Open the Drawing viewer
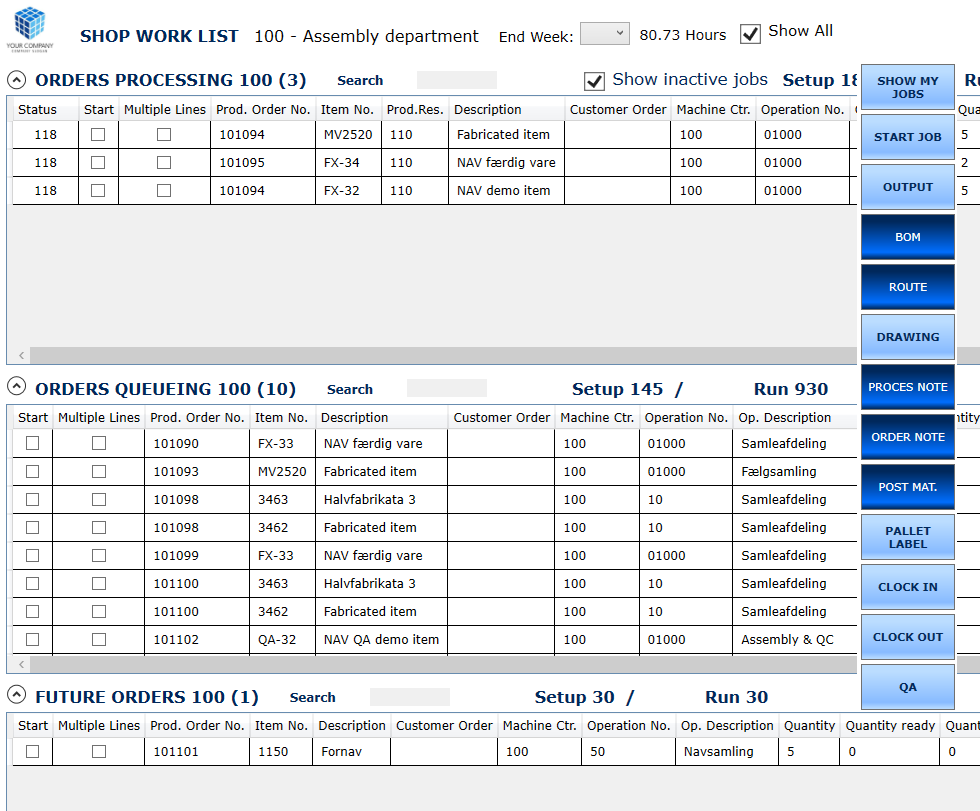Image resolution: width=980 pixels, height=811 pixels. click(907, 336)
